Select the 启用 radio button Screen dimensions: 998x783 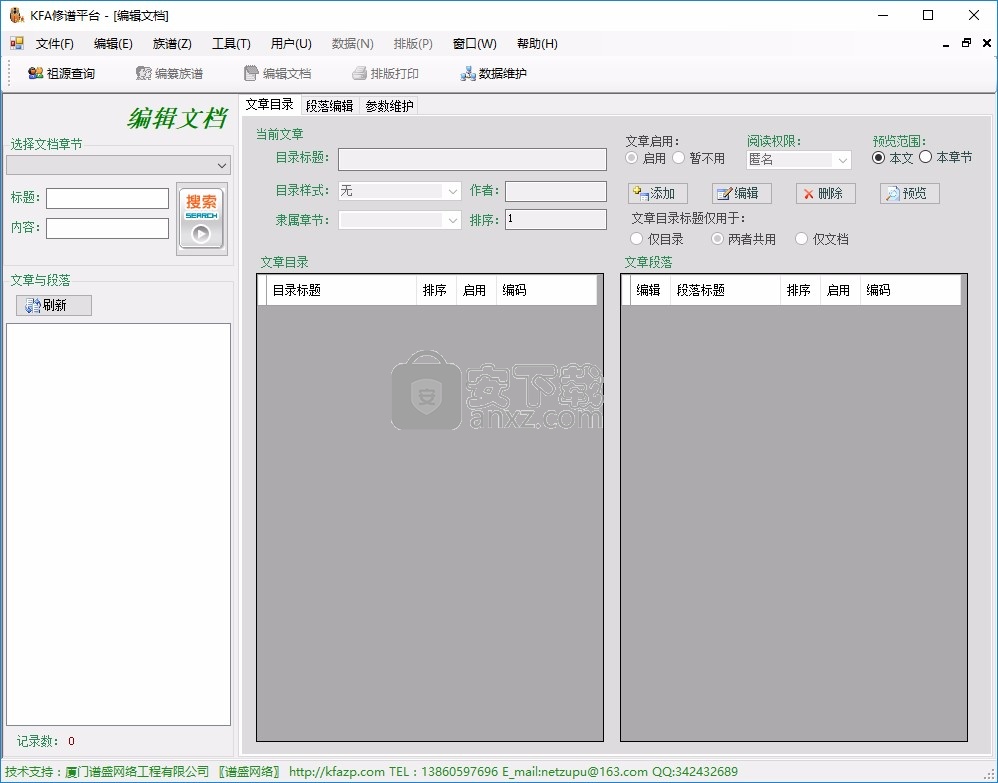tap(631, 158)
